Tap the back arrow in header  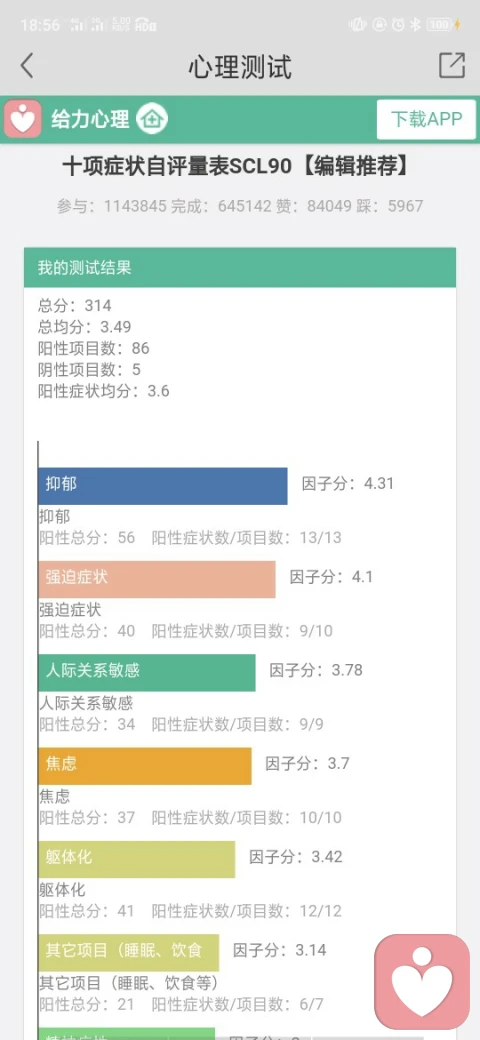click(27, 66)
